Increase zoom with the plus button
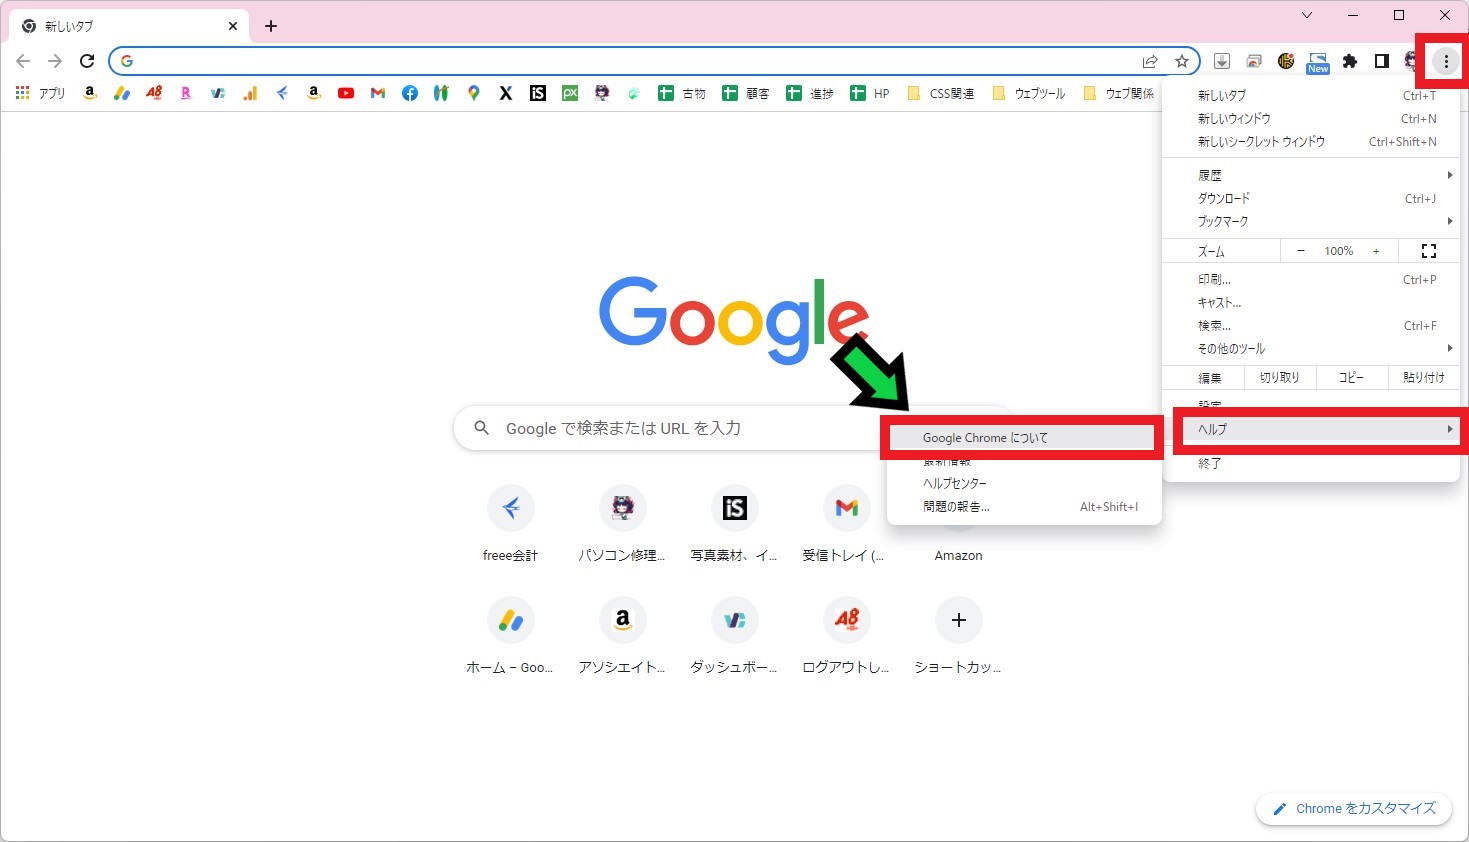1469x842 pixels. click(1376, 251)
